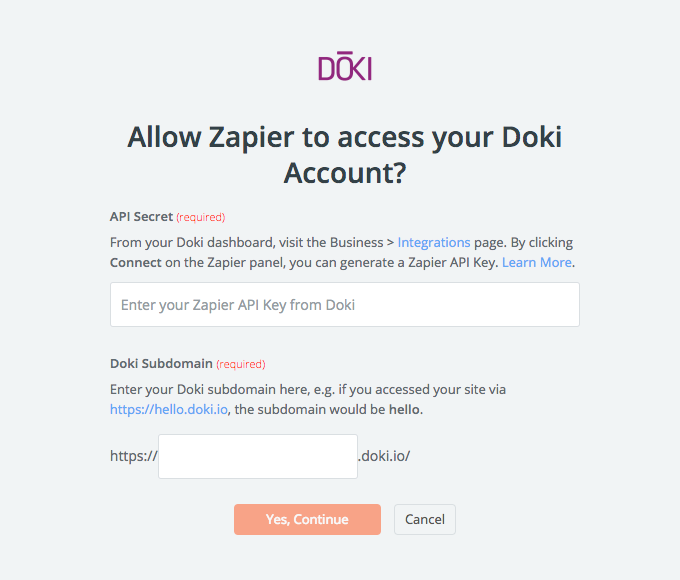Viewport: 680px width, 580px height.
Task: Open the https://hello.doki.io example link
Action: tap(169, 409)
